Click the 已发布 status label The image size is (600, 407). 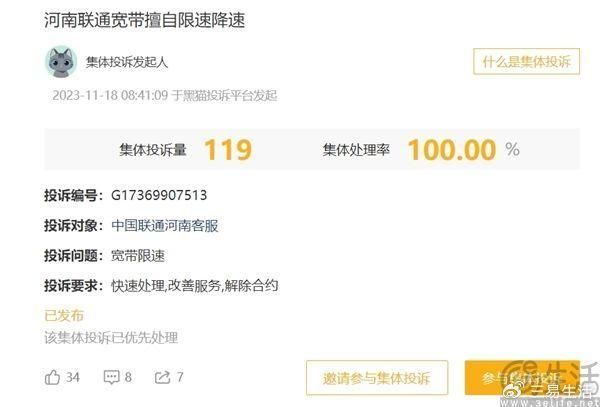click(64, 316)
